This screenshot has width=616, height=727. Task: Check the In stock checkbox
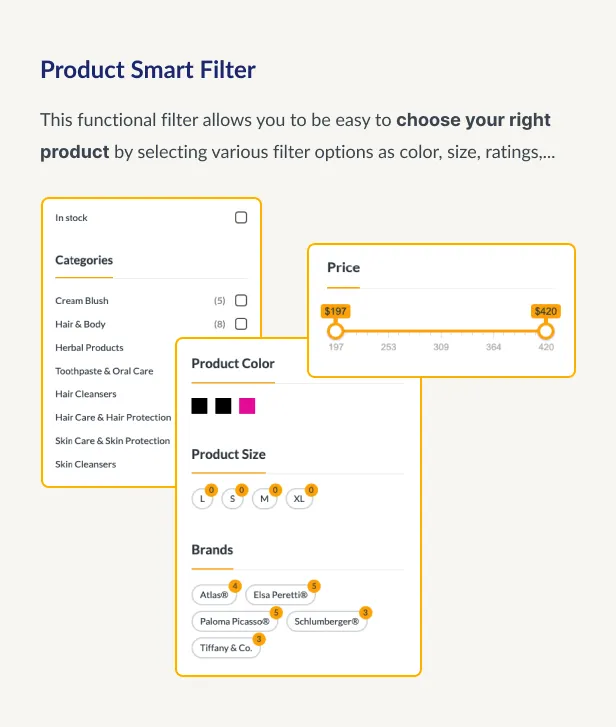click(241, 218)
